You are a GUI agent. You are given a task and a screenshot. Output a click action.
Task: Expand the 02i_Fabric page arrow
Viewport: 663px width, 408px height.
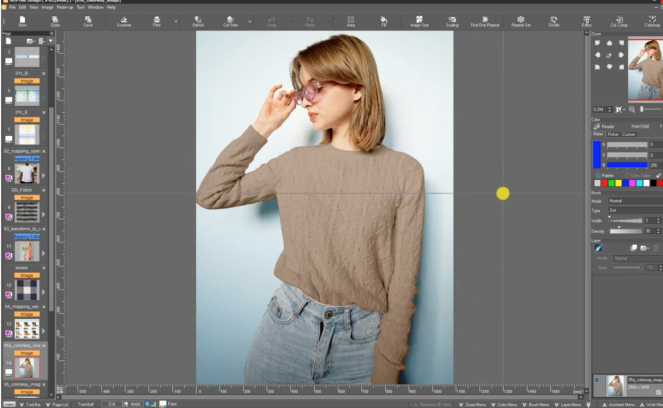(43, 214)
